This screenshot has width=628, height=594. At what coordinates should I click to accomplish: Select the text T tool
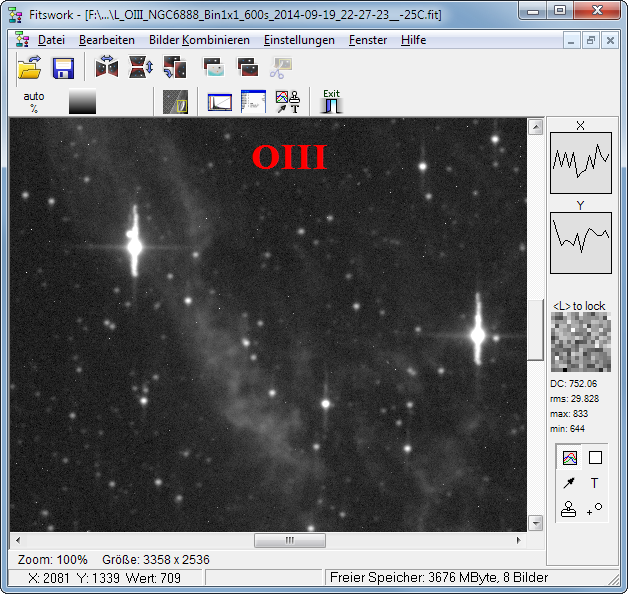(595, 483)
